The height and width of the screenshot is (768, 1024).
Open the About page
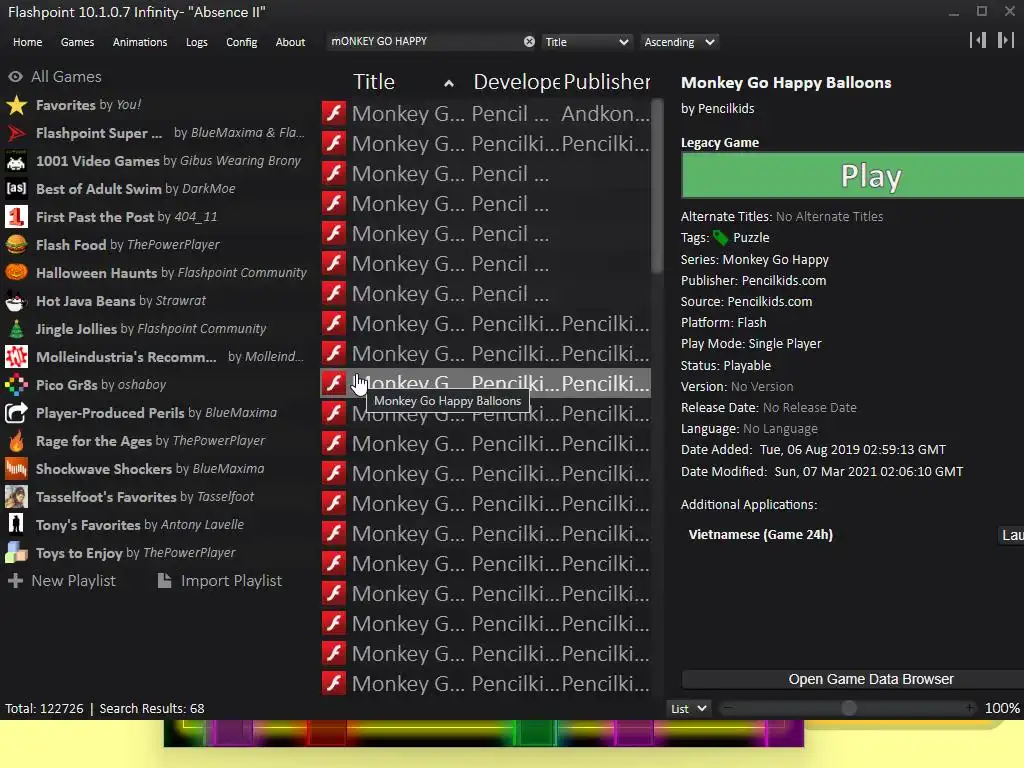point(290,42)
